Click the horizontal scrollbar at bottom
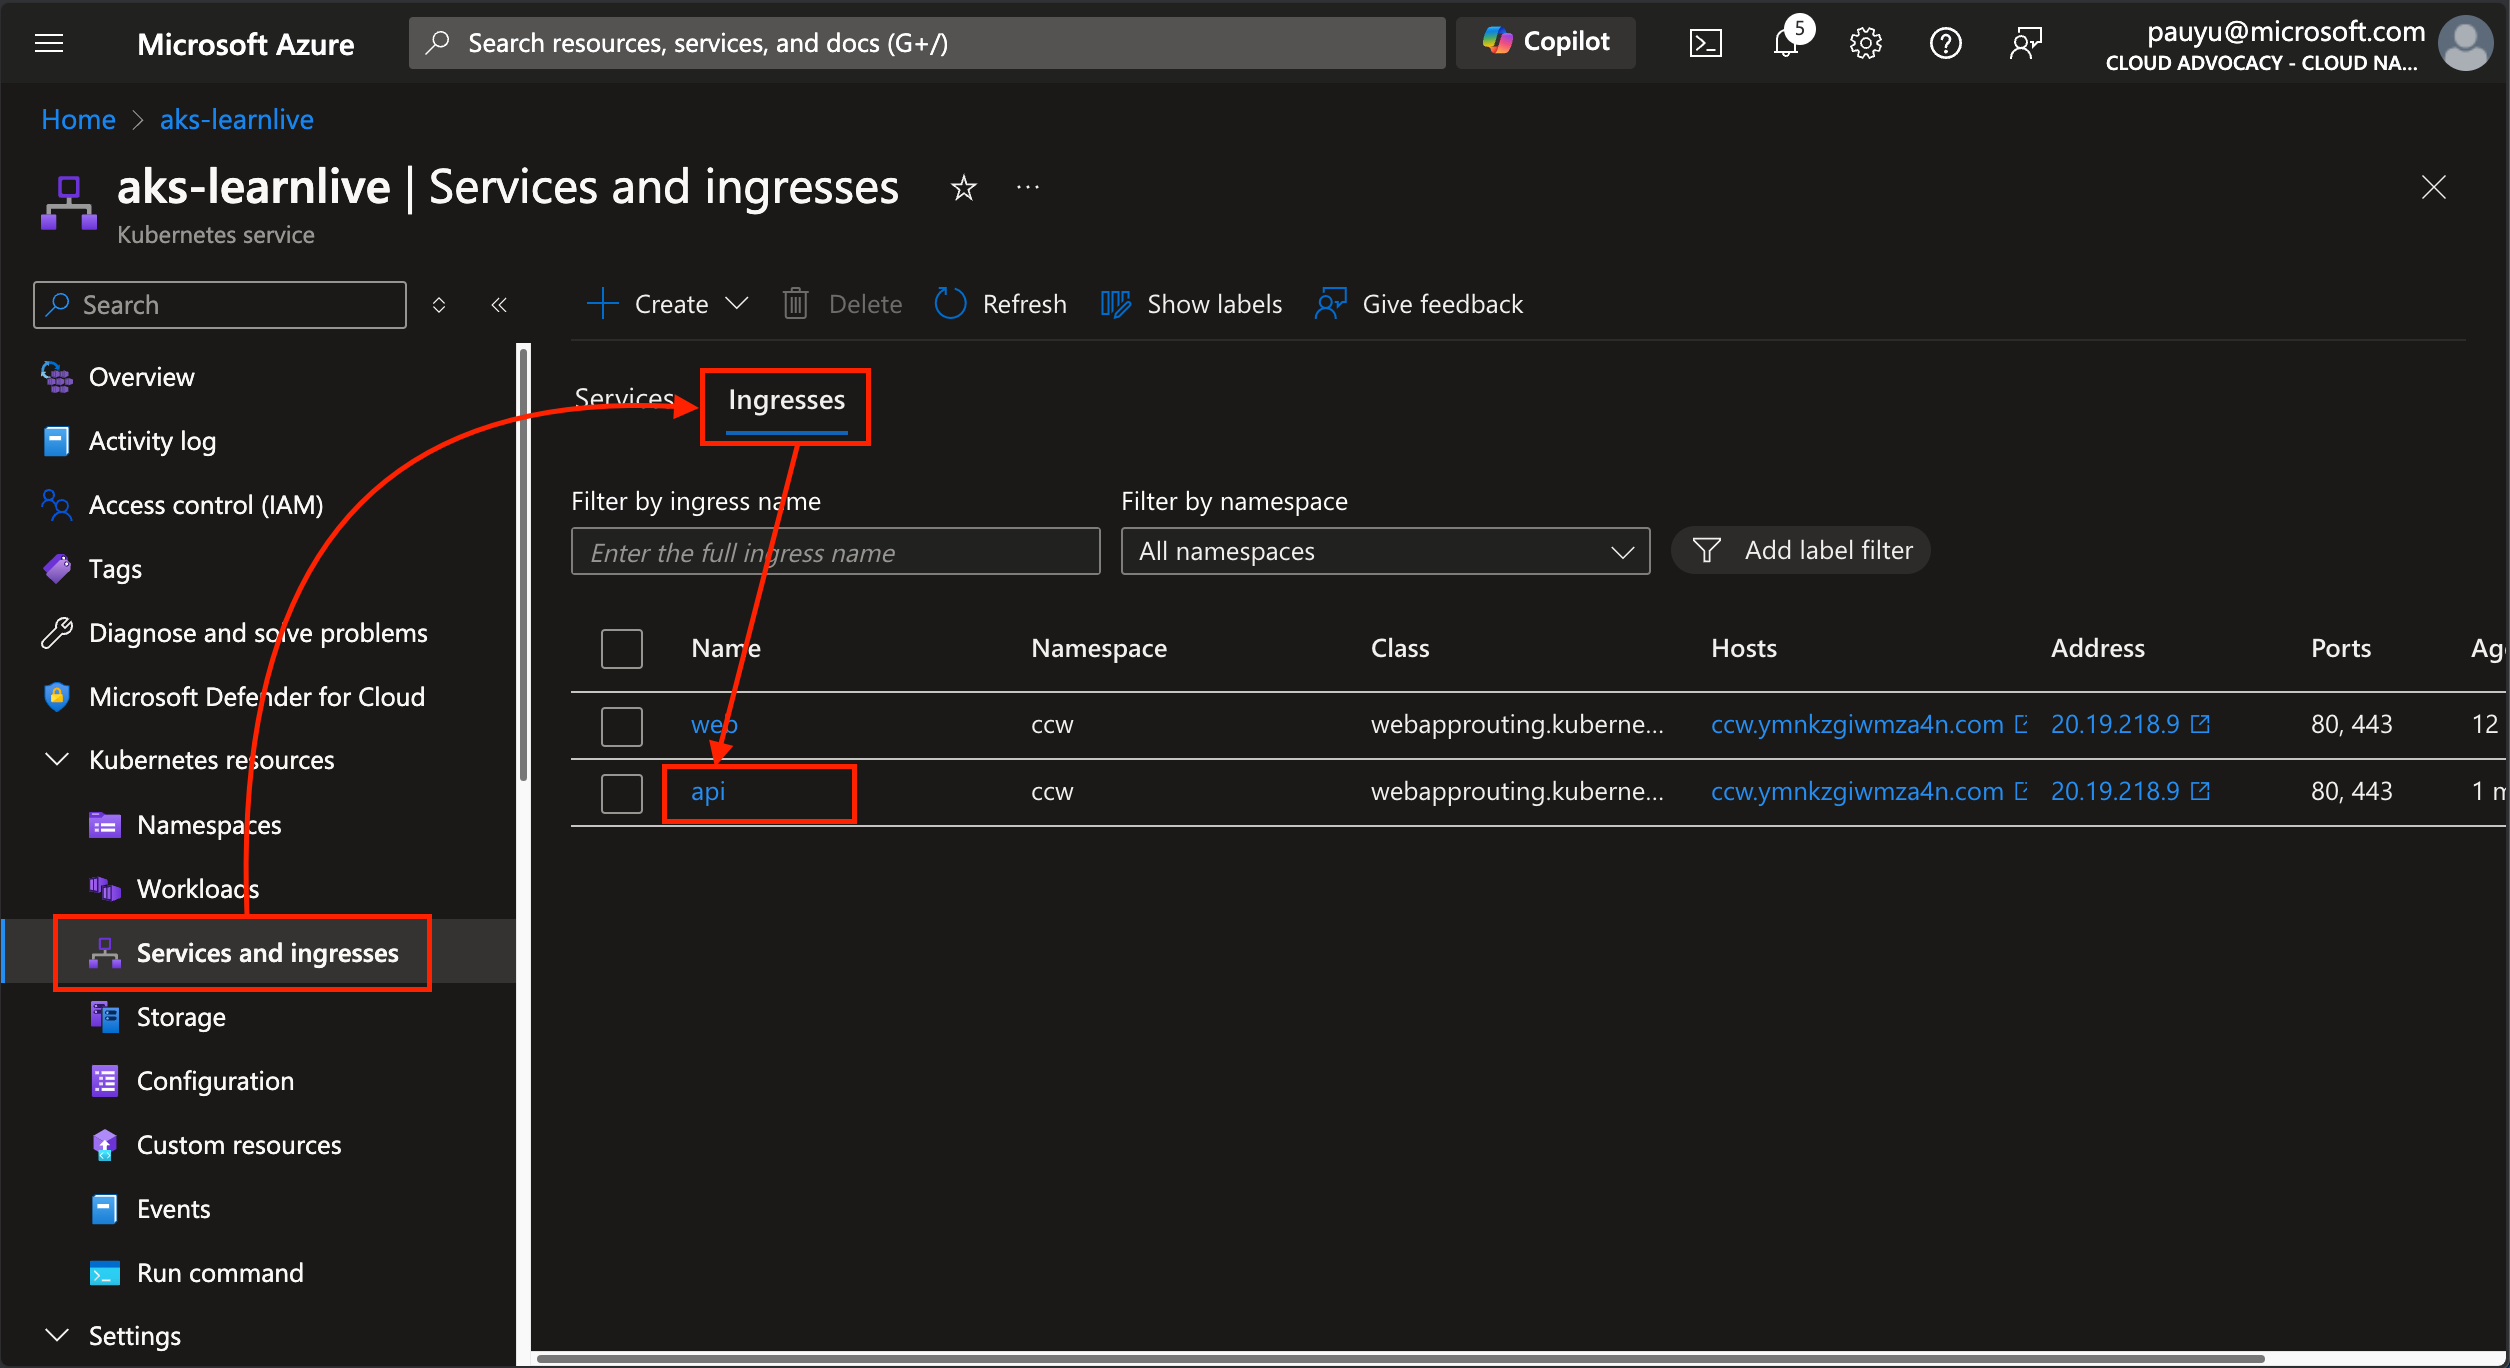The width and height of the screenshot is (2510, 1368). (x=1400, y=1359)
